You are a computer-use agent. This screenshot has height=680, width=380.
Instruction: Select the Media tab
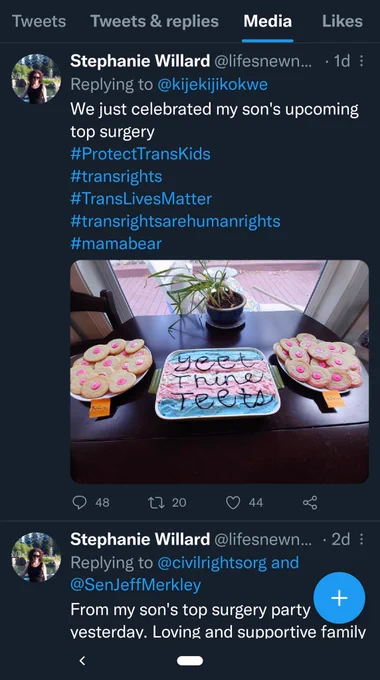pyautogui.click(x=268, y=21)
